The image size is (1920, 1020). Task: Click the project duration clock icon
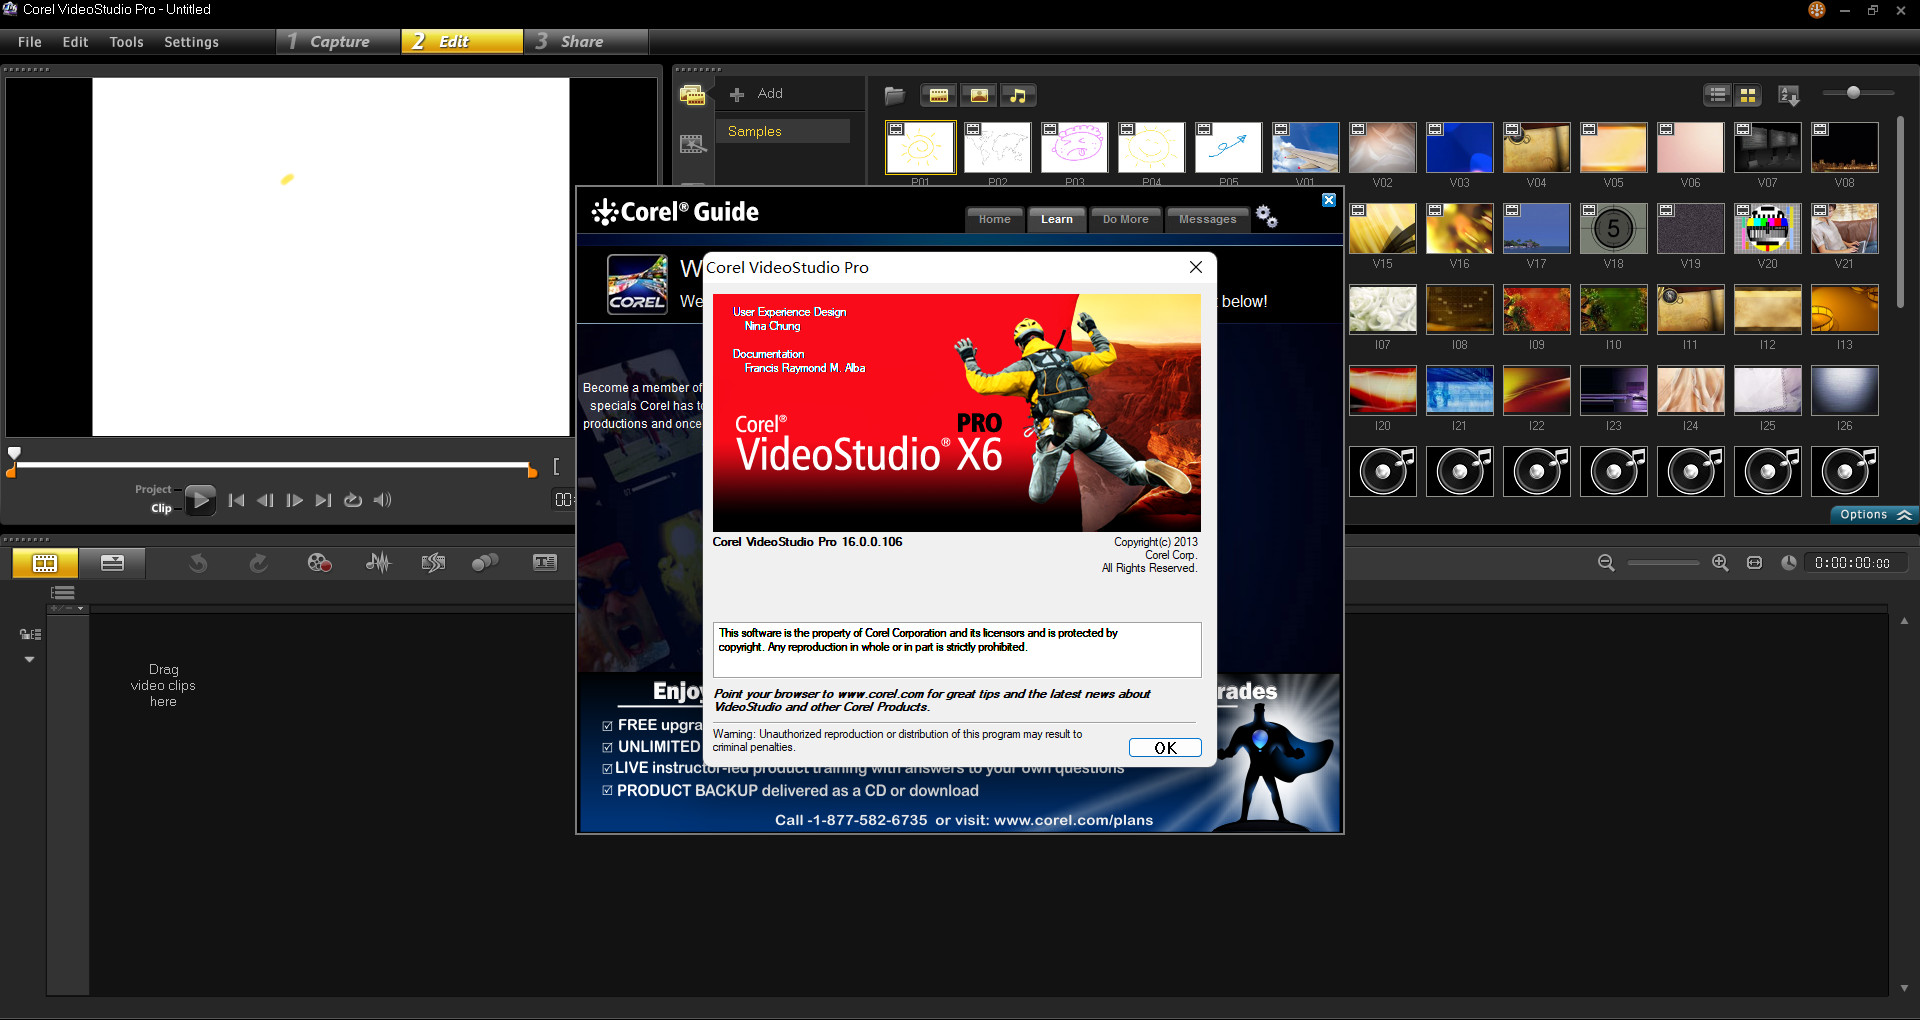[x=1789, y=563]
